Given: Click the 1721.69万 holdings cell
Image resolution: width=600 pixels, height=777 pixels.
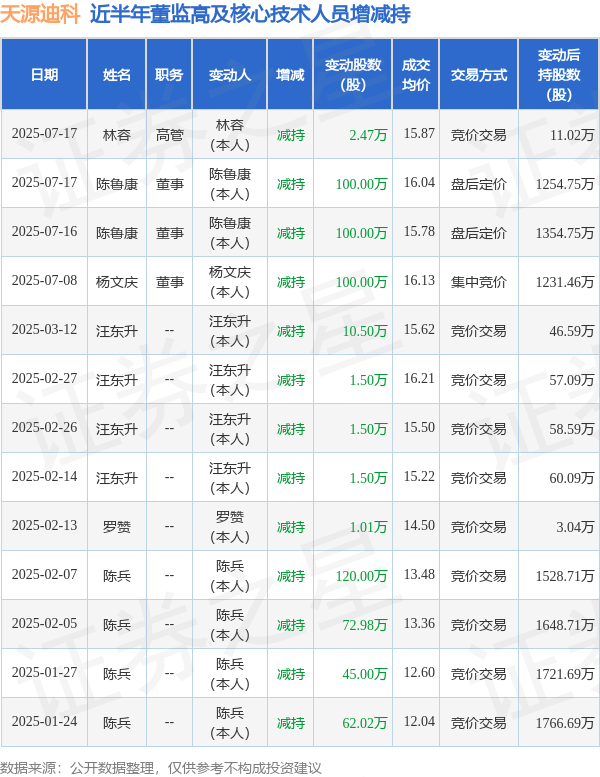Looking at the screenshot, I should [x=565, y=674].
